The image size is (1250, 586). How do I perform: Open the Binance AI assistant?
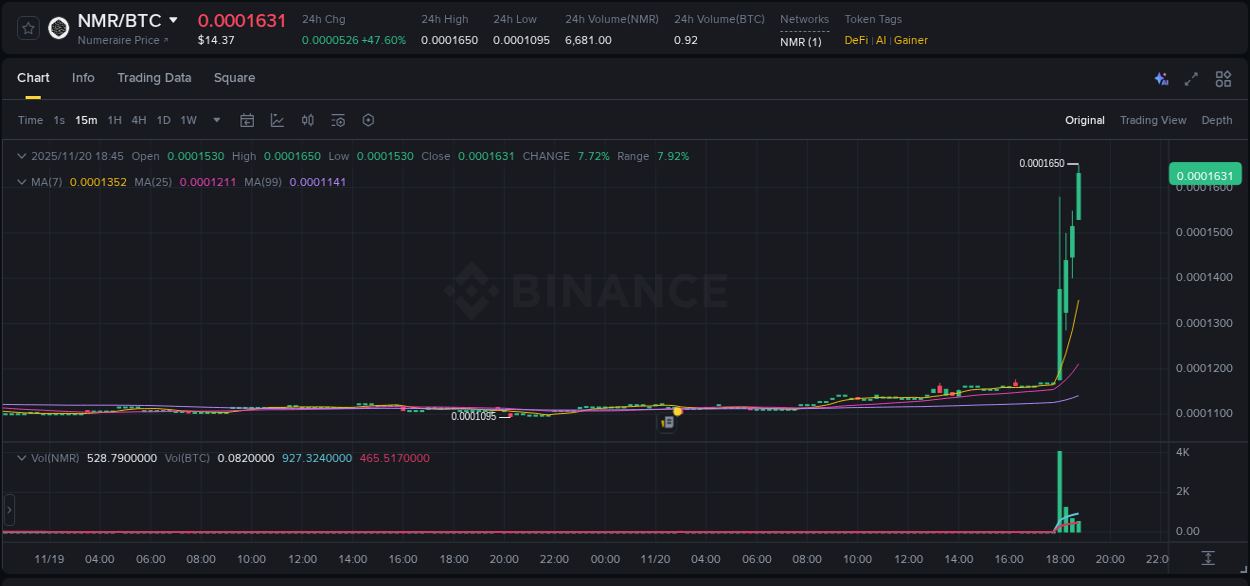pos(1161,78)
